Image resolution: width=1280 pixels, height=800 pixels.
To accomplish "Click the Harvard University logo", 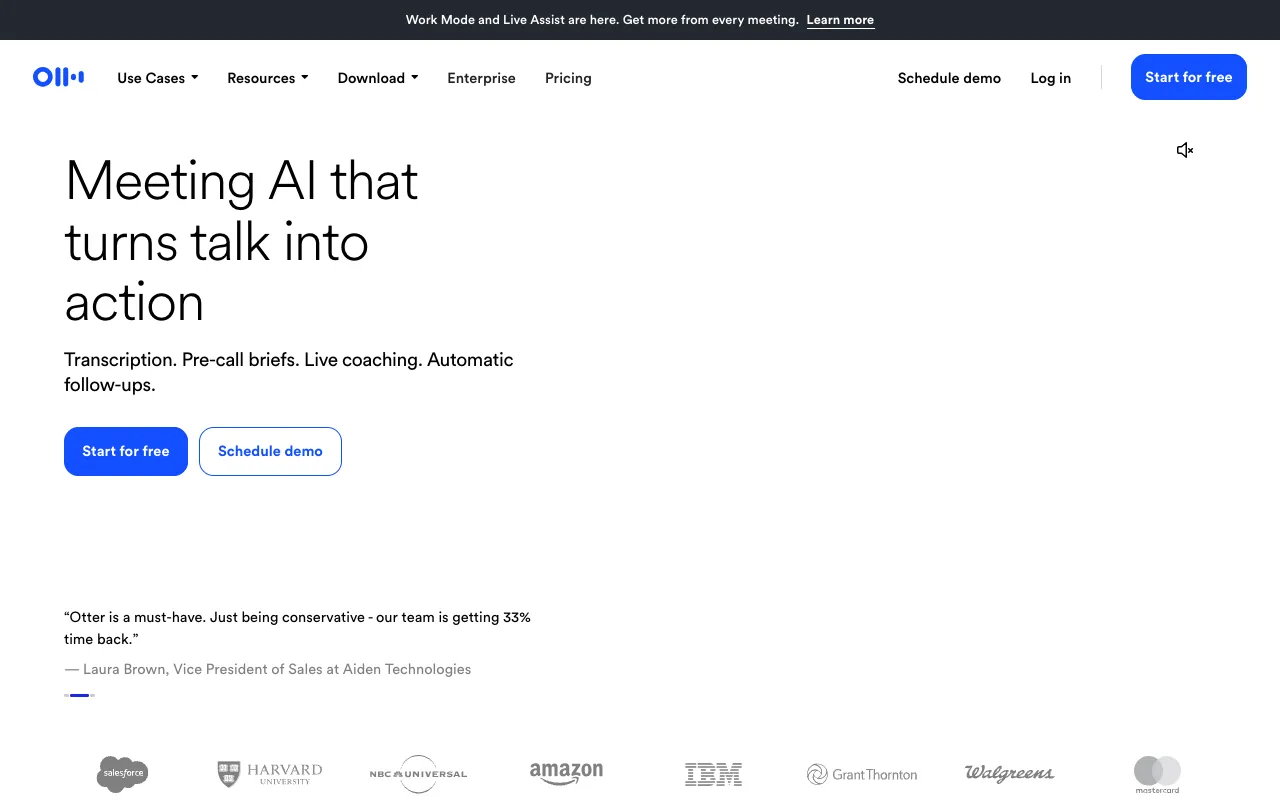I will coord(270,774).
